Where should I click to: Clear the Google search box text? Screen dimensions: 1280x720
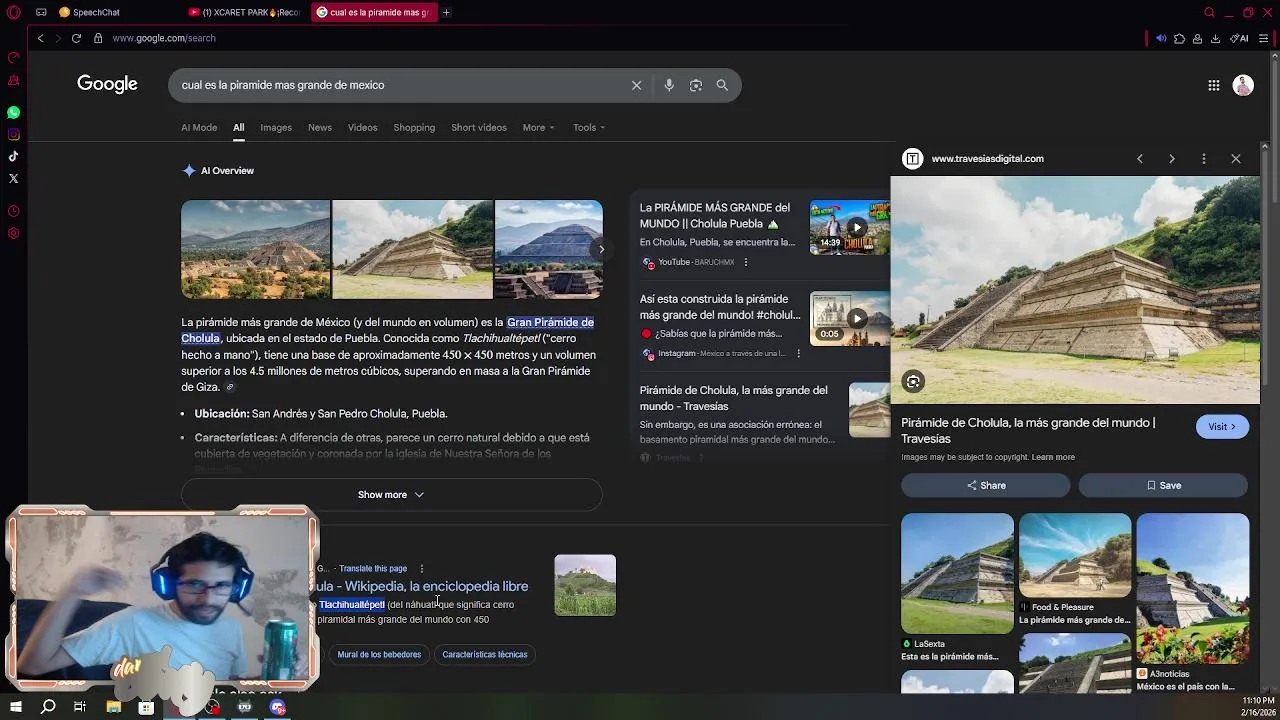point(636,85)
